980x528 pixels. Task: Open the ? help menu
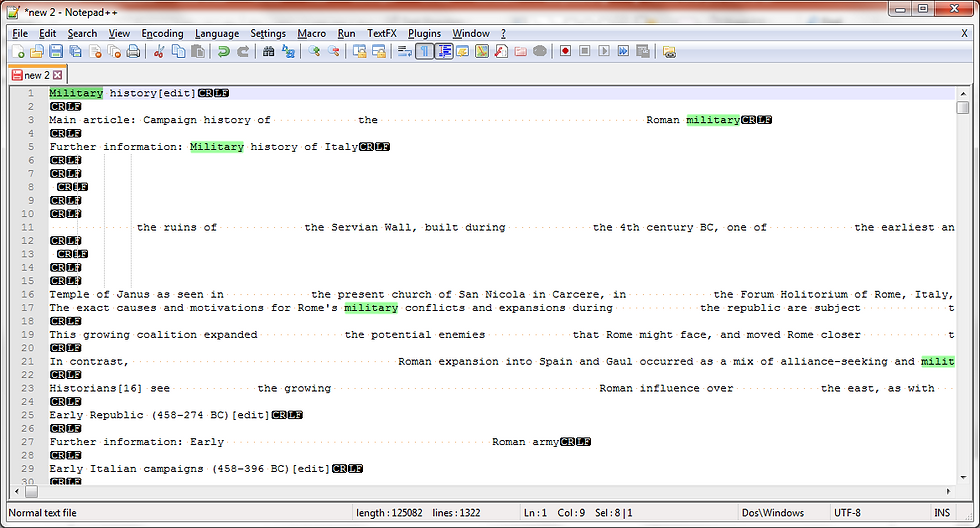(x=503, y=34)
